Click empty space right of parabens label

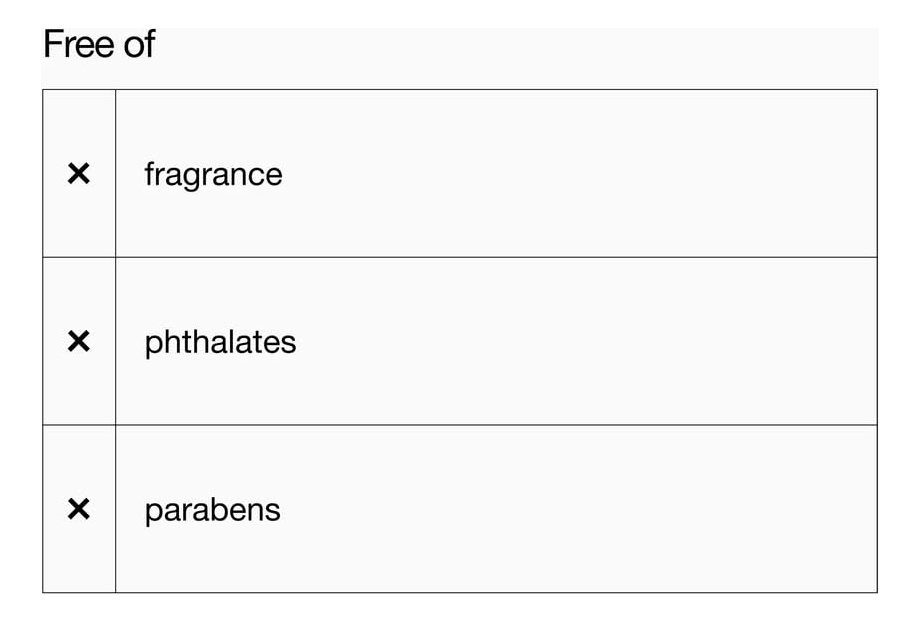(x=580, y=510)
